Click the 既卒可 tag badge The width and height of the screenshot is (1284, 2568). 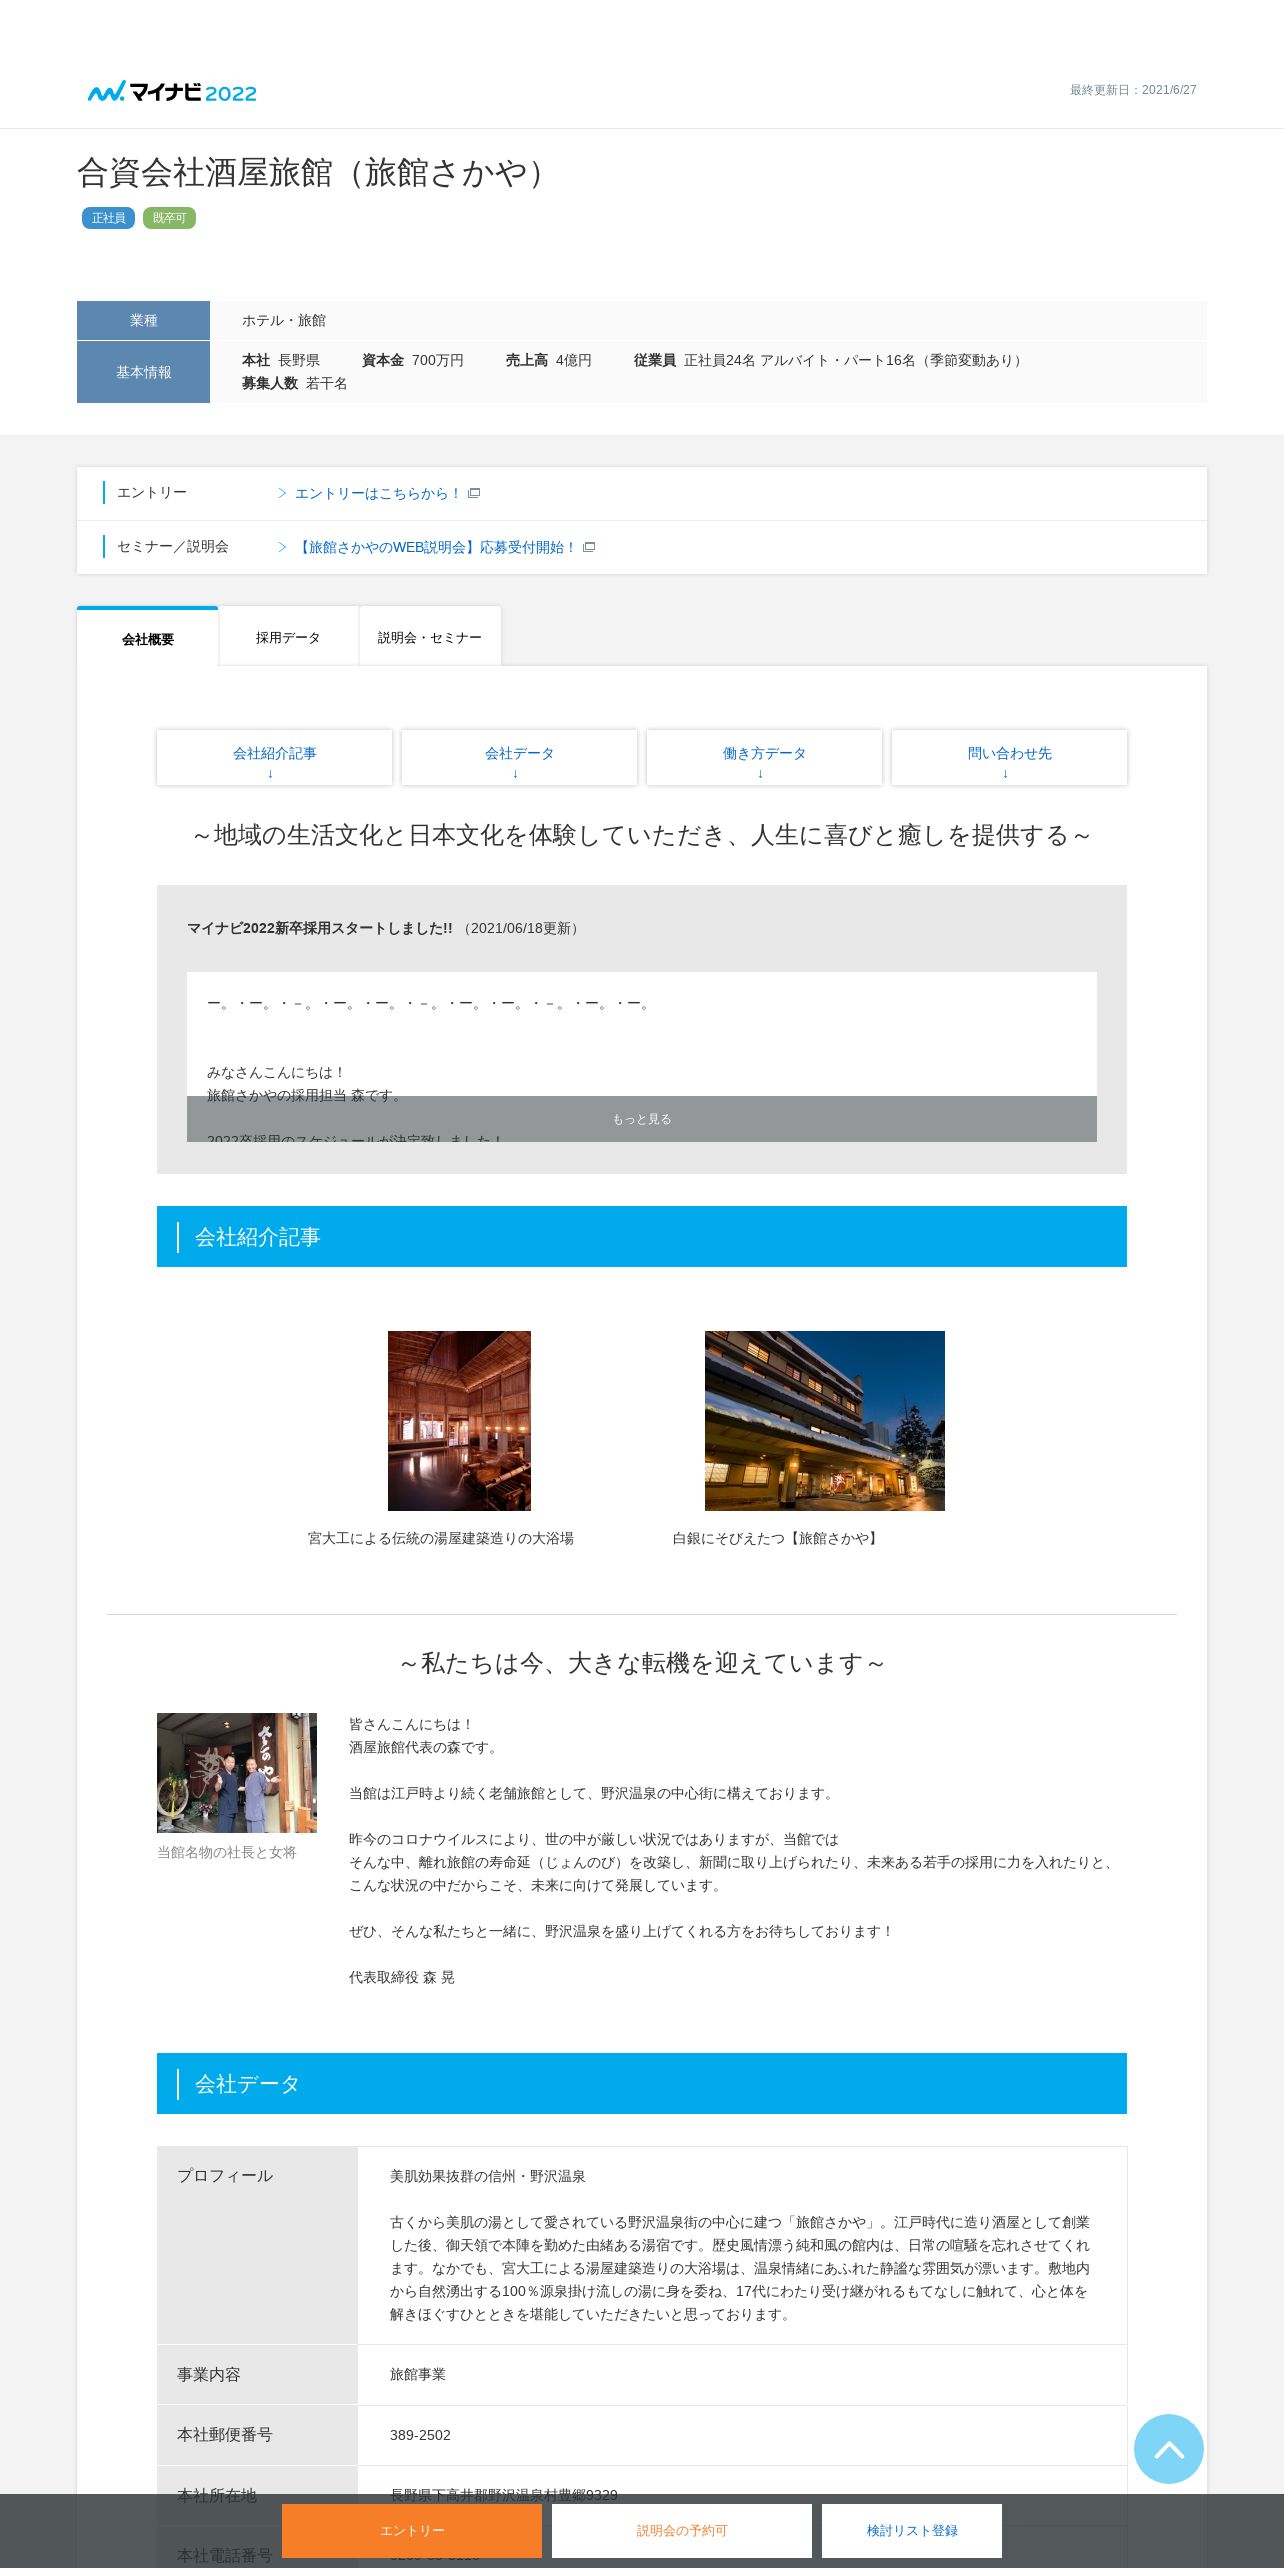(x=169, y=218)
